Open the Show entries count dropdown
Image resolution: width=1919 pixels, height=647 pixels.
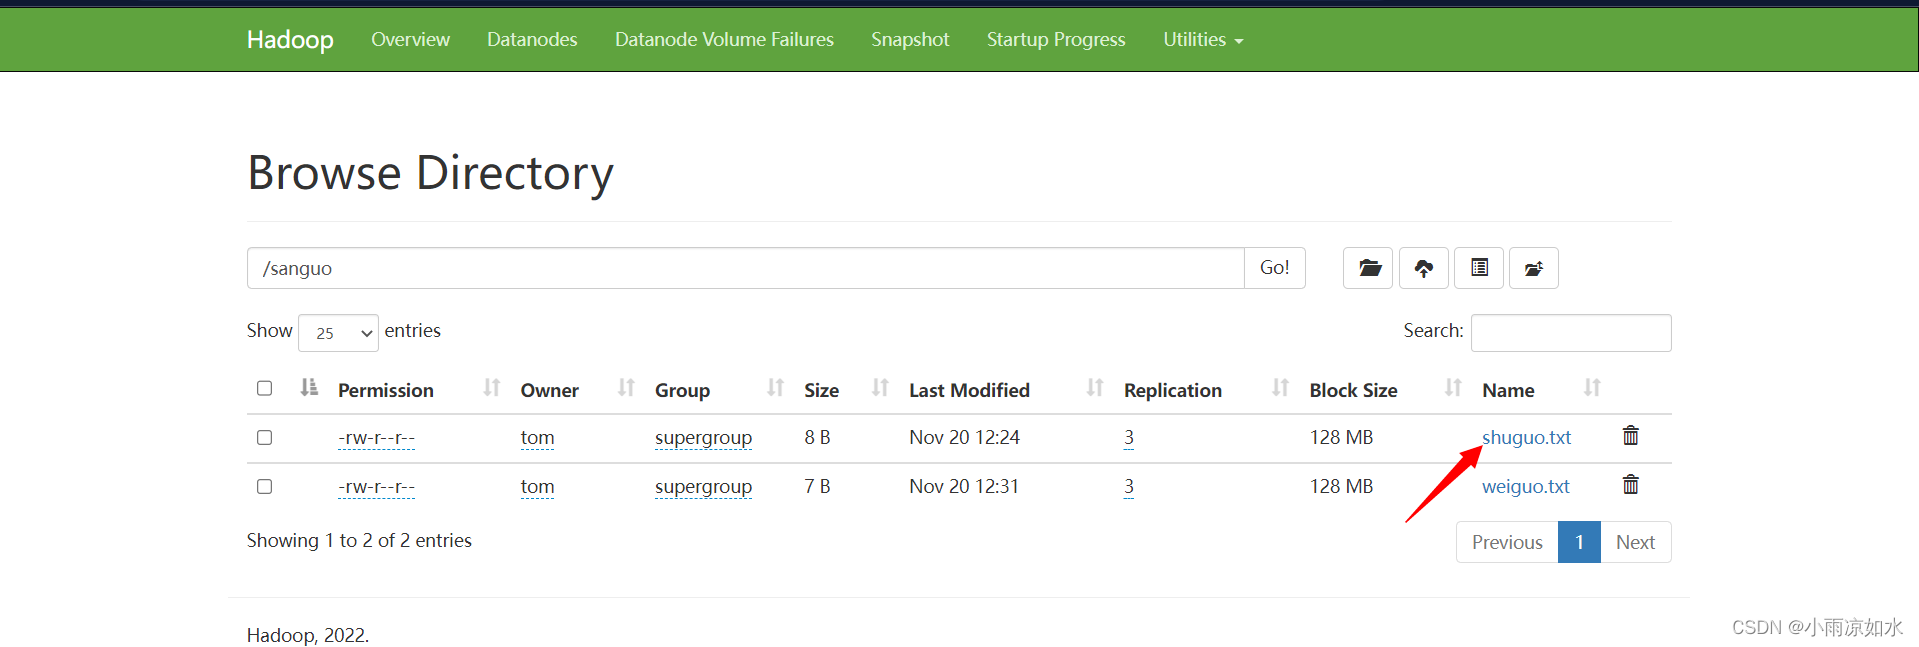point(338,333)
